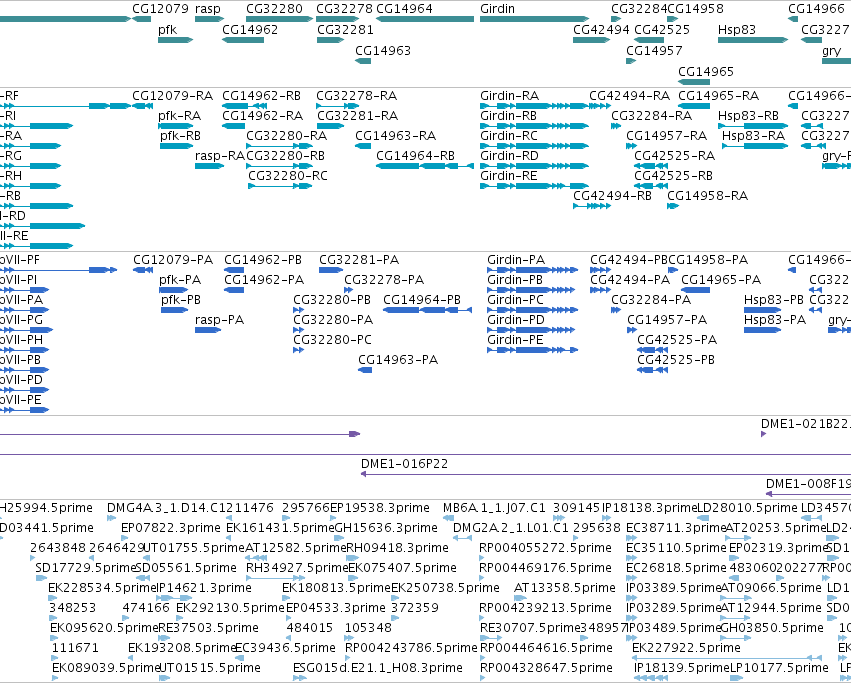Select transcript Girdin-RD

pyautogui.click(x=534, y=166)
